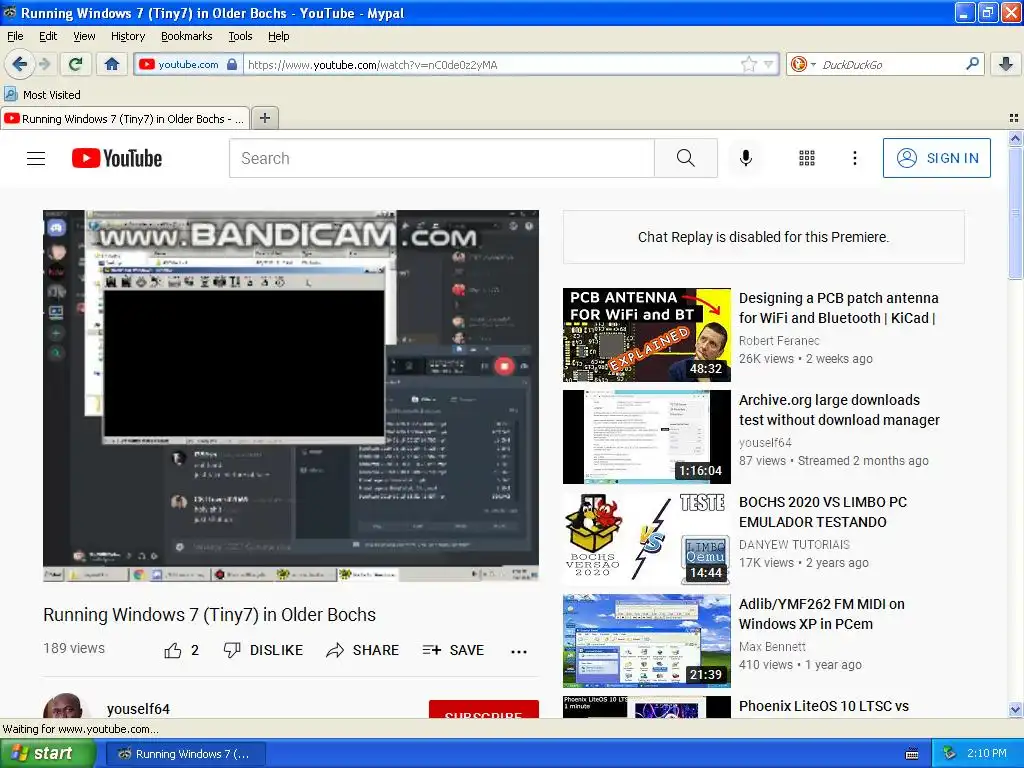Click scrollbar up arrow of page
This screenshot has width=1024, height=768.
tap(1015, 138)
